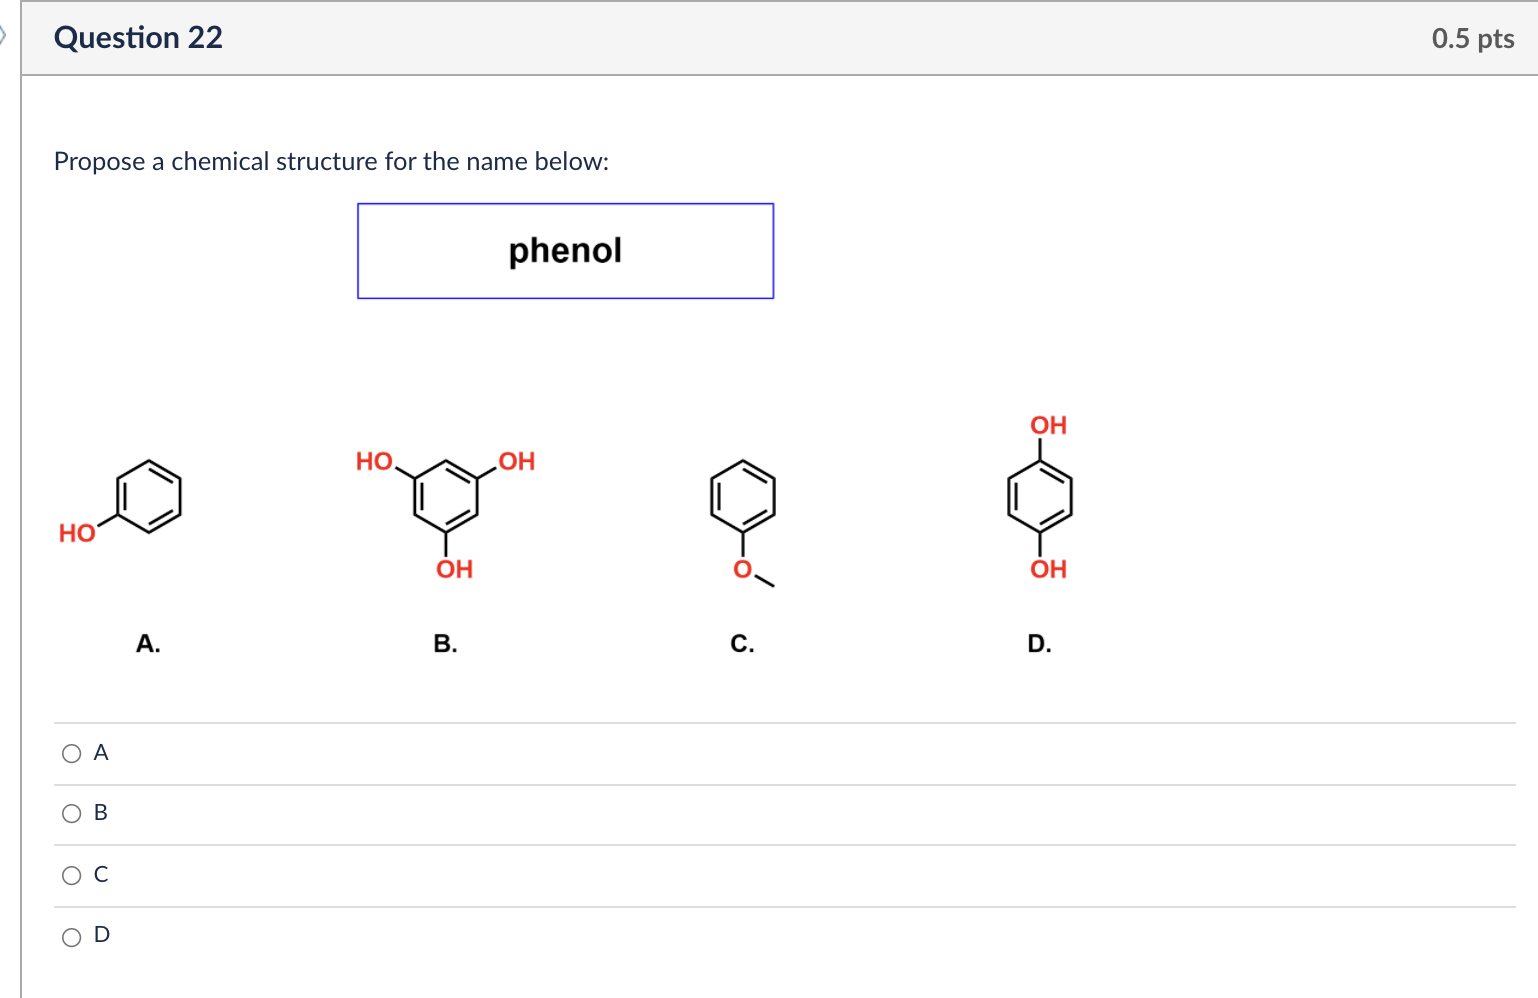The height and width of the screenshot is (998, 1538).
Task: Click the answer label A text
Action: point(100,753)
